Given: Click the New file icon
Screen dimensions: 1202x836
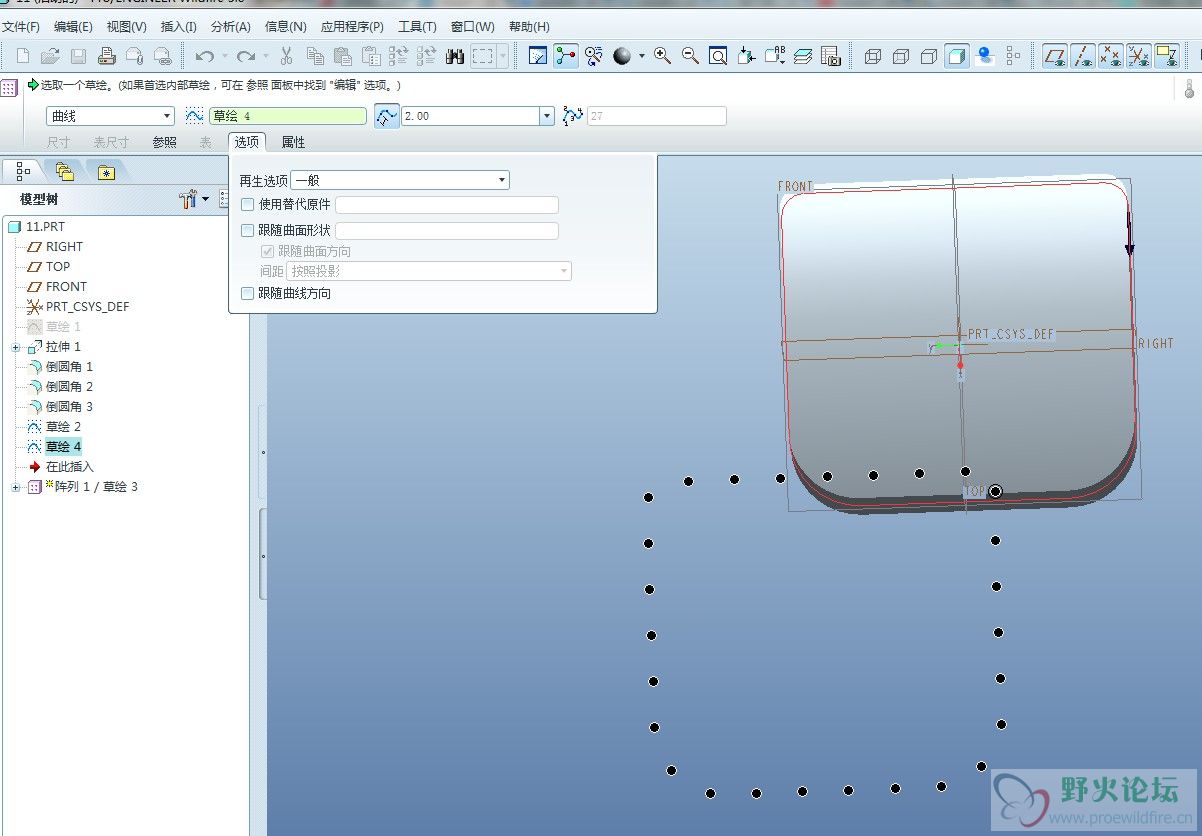Looking at the screenshot, I should pyautogui.click(x=23, y=57).
